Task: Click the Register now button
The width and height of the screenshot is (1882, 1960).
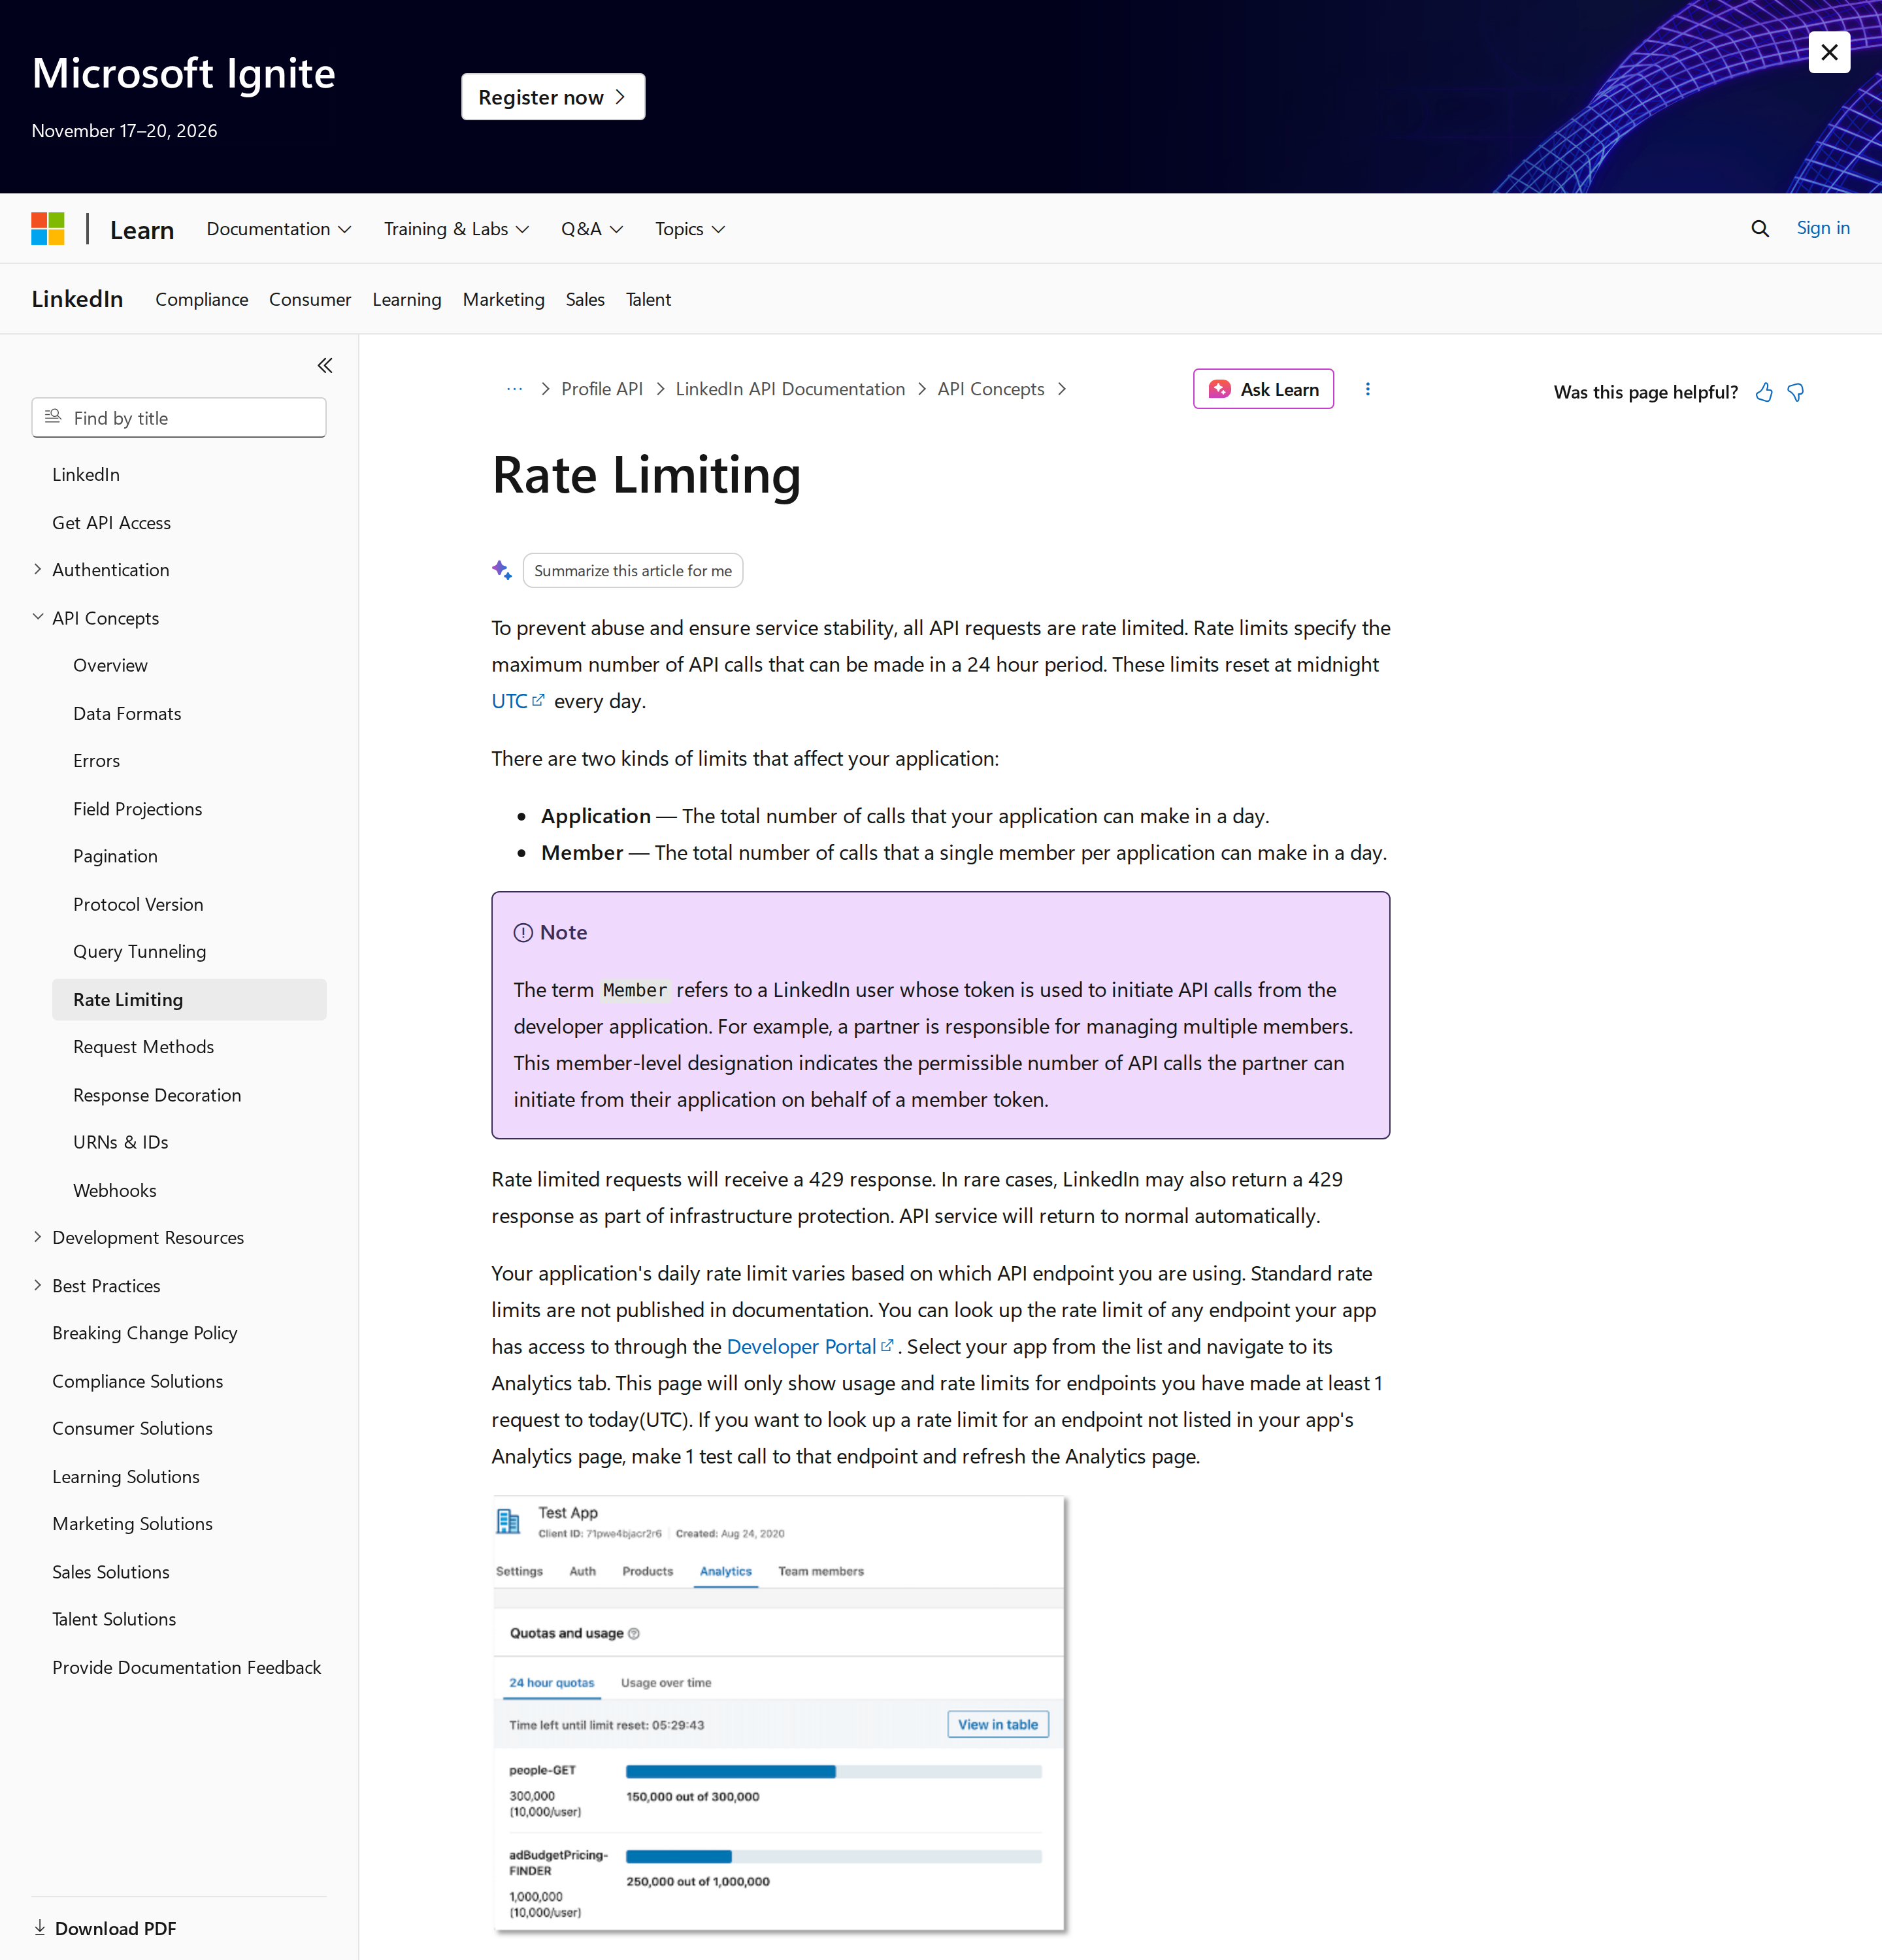Action: click(x=553, y=97)
